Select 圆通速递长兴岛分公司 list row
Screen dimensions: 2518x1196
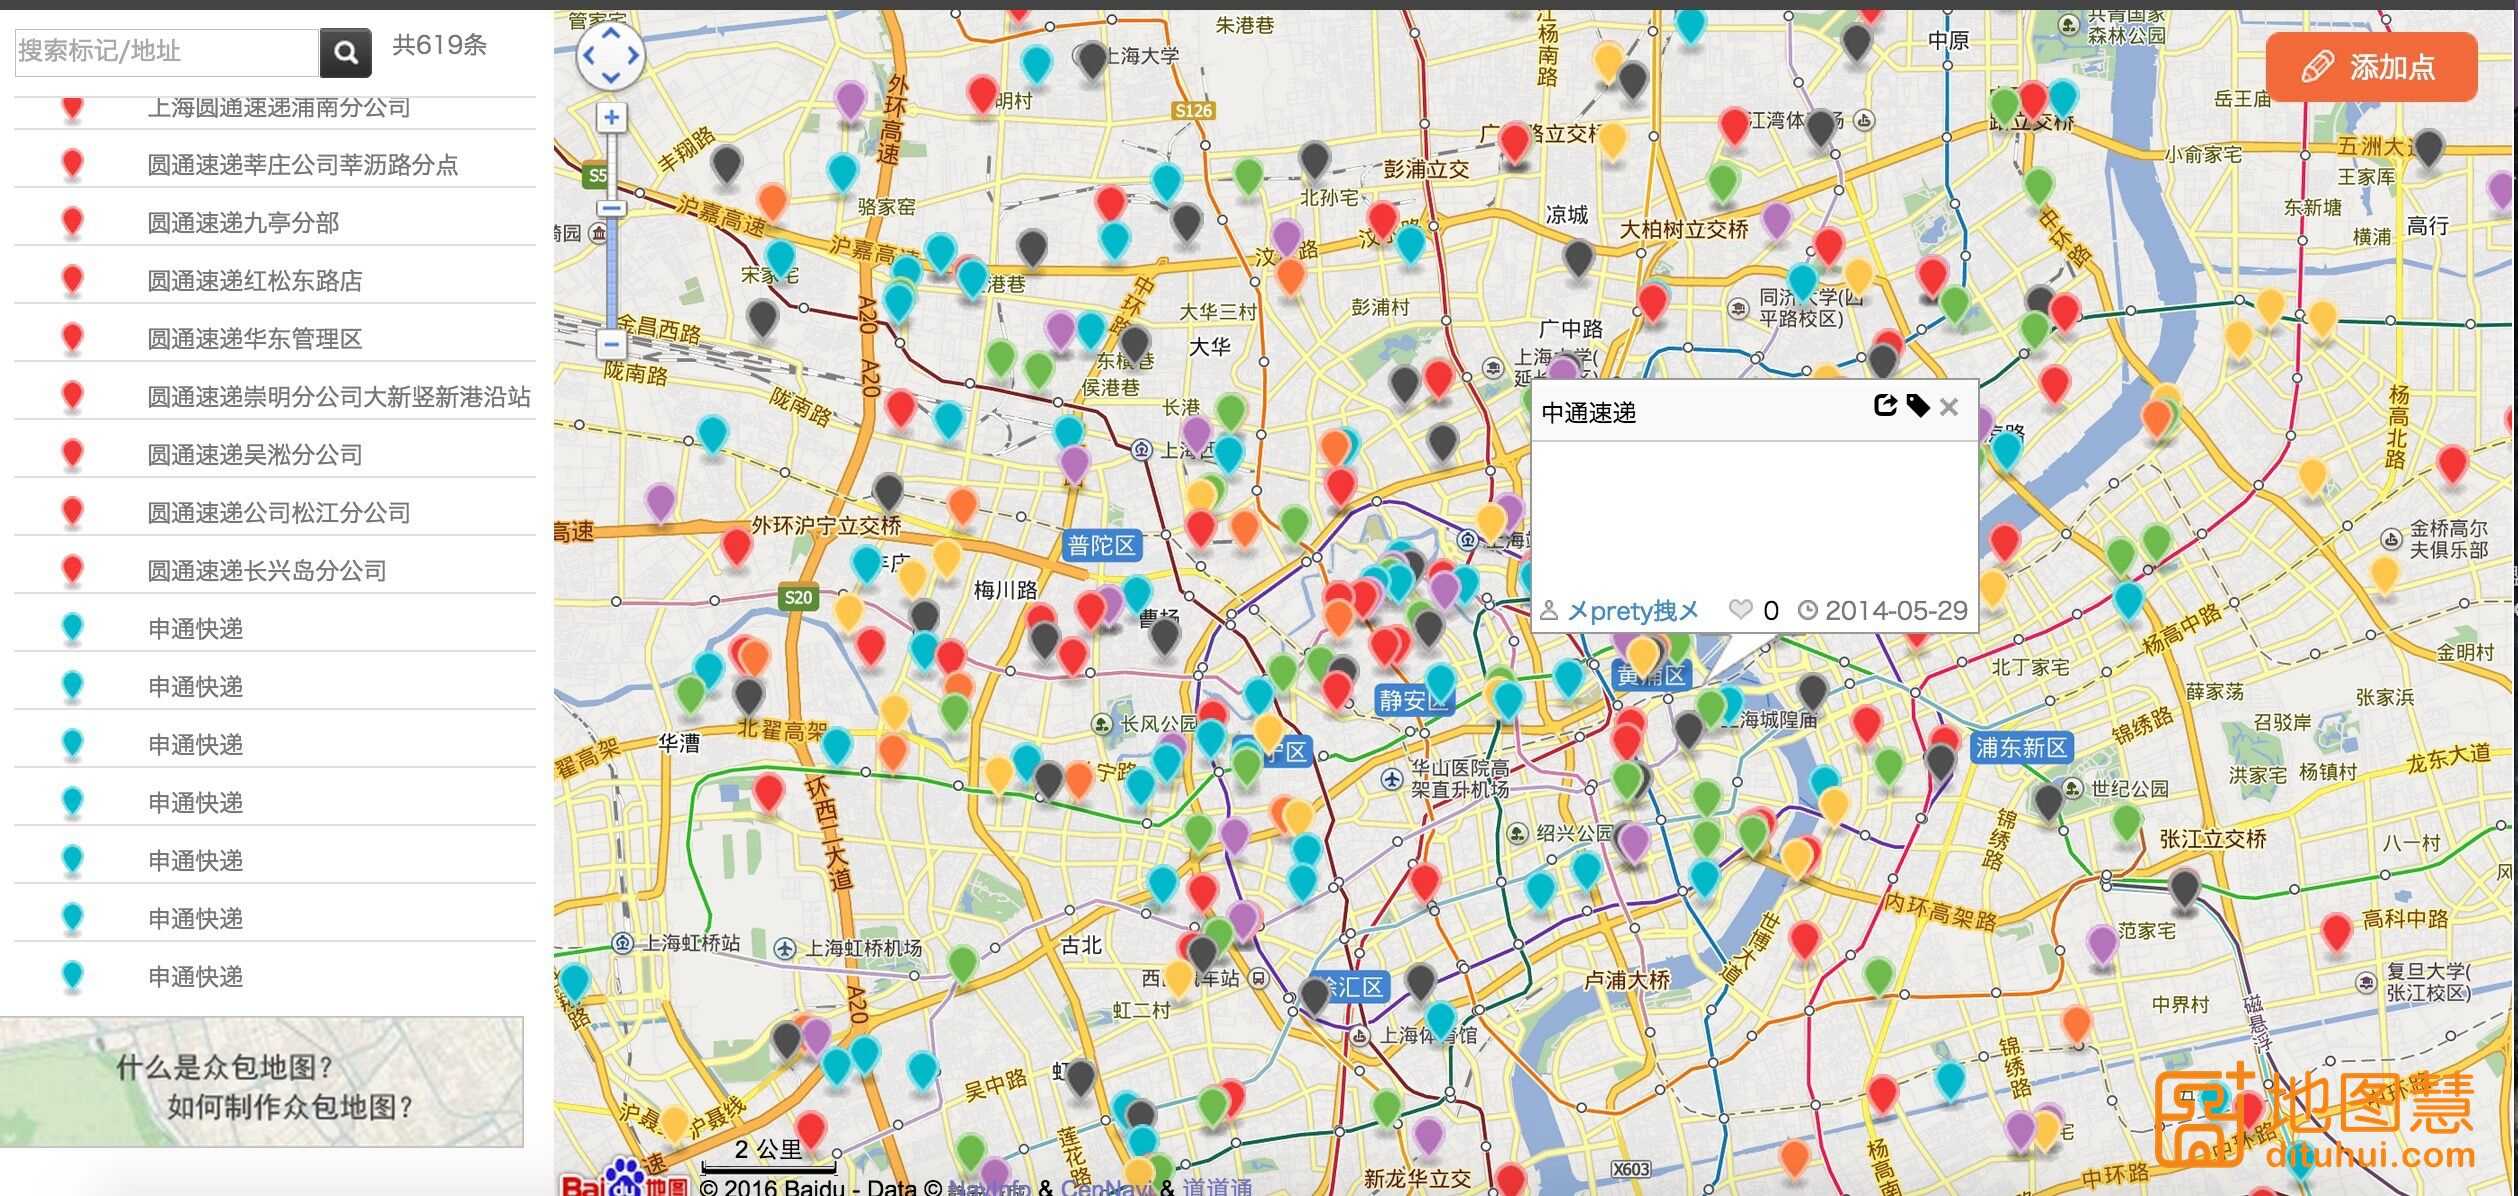pos(275,571)
